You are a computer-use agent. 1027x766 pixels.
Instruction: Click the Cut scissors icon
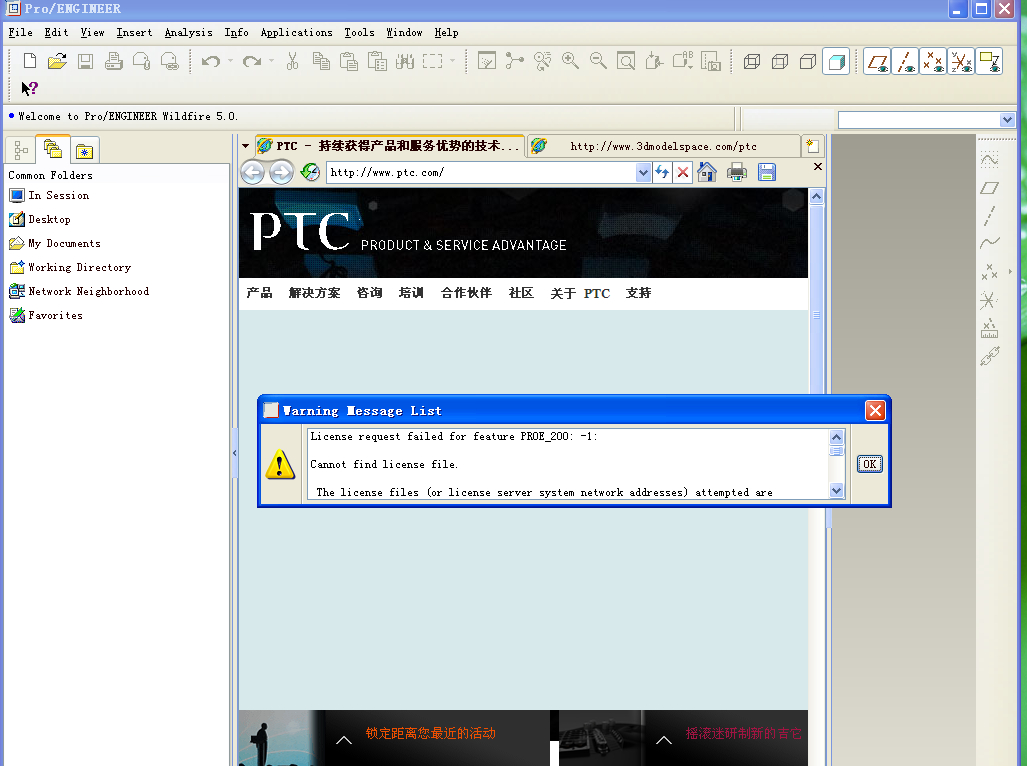click(292, 62)
